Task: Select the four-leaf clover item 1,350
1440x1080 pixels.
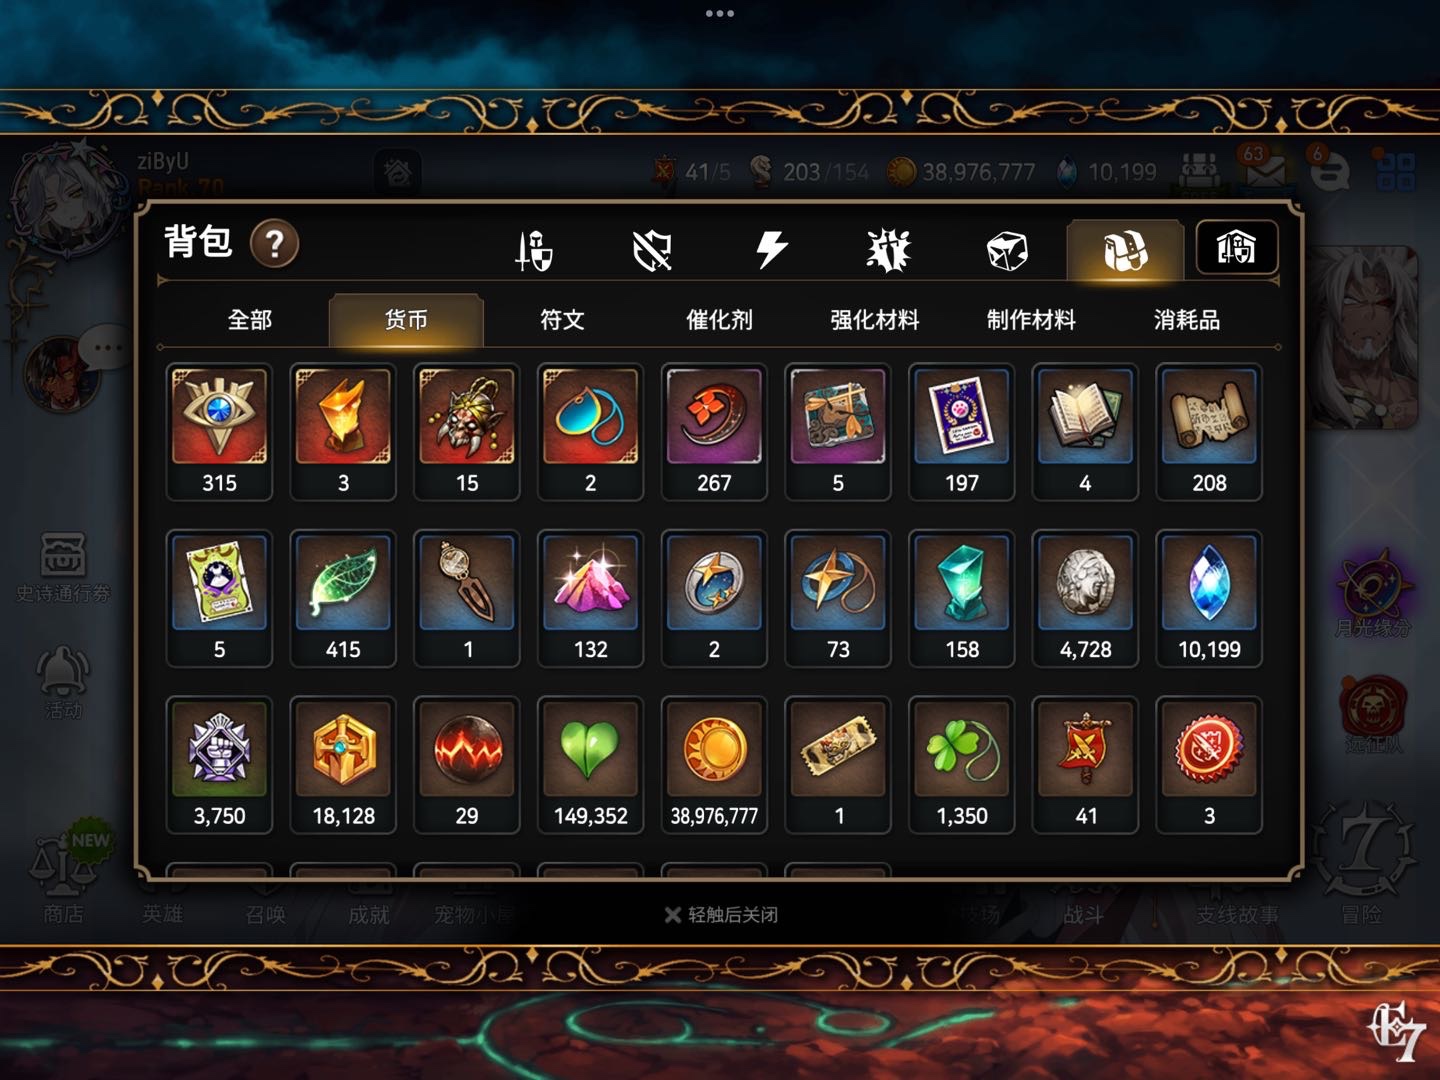Action: (962, 765)
